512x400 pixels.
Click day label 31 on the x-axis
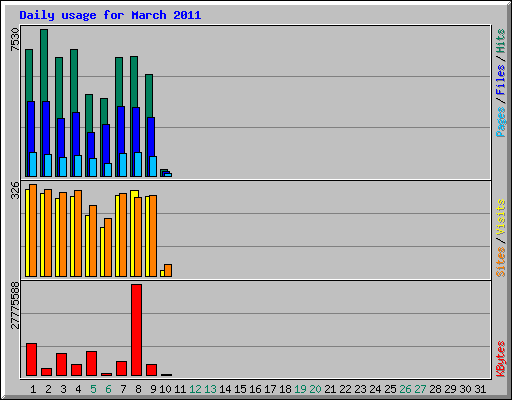point(480,389)
